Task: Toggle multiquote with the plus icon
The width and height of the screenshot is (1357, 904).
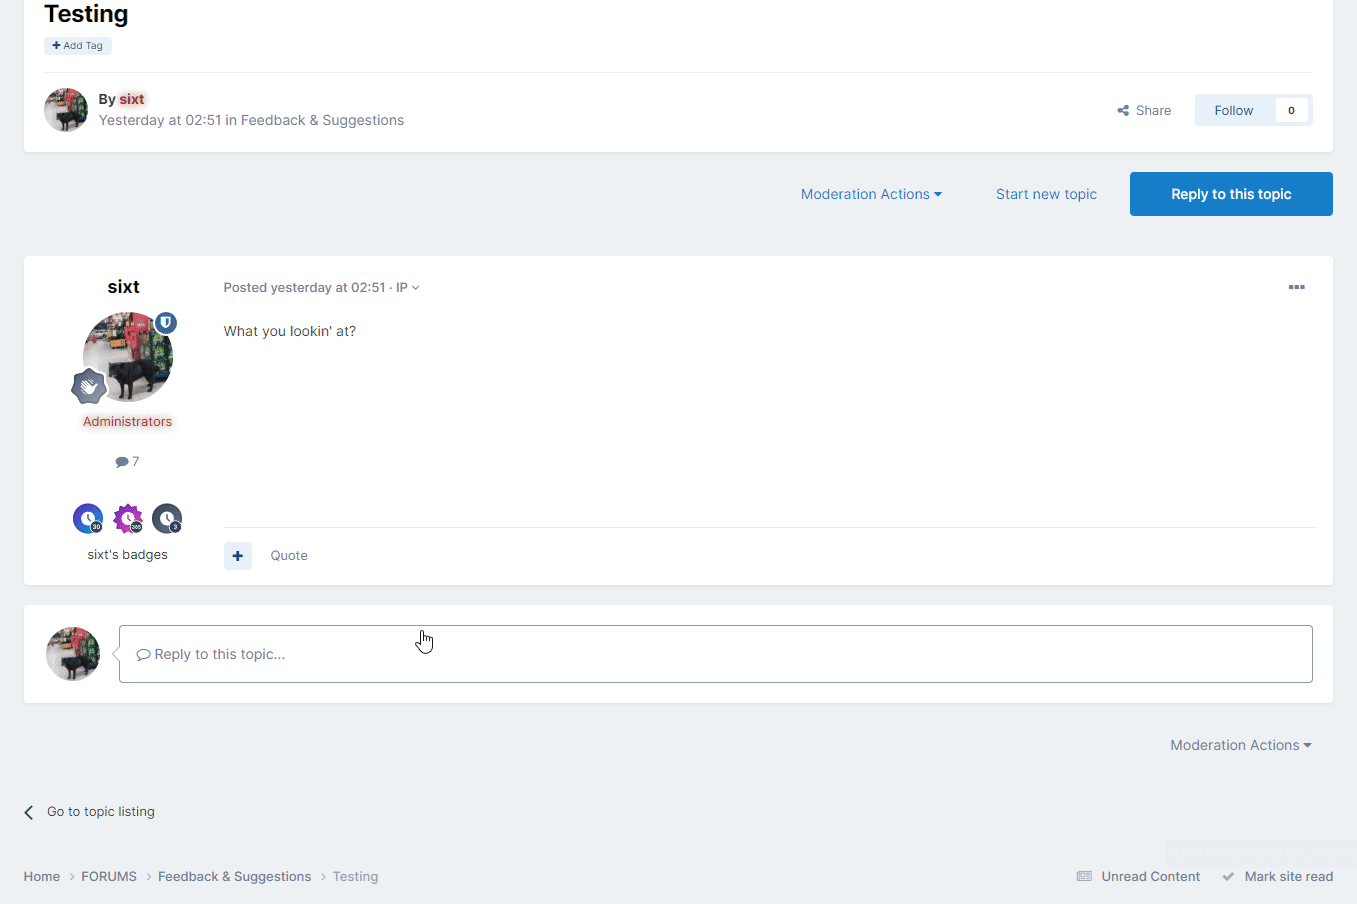Action: (237, 555)
